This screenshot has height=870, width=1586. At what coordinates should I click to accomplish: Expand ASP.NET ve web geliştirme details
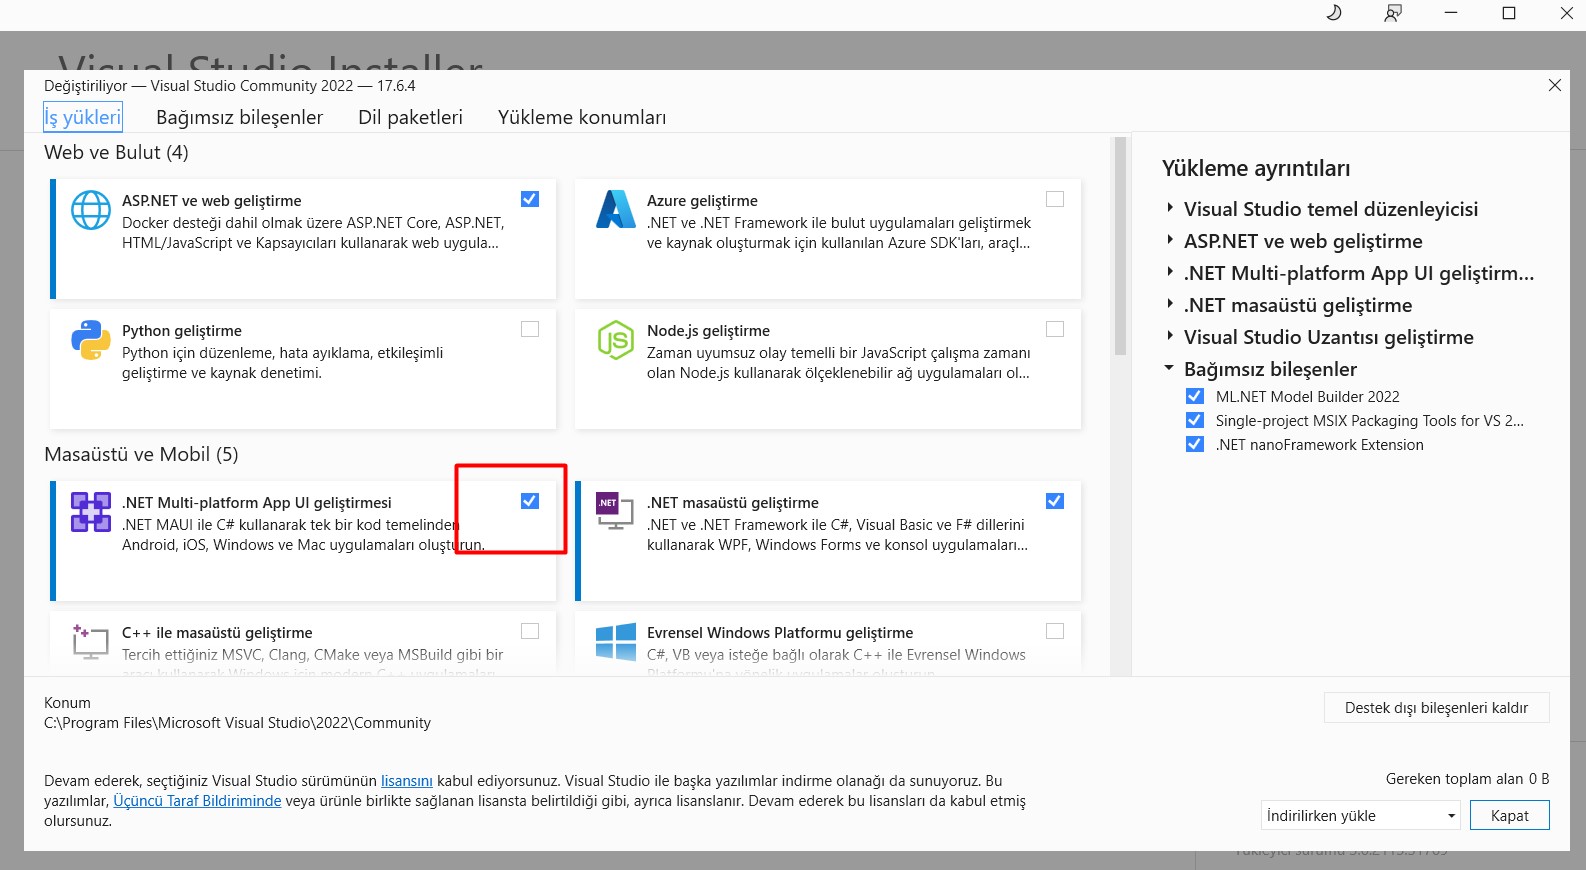pos(1170,240)
